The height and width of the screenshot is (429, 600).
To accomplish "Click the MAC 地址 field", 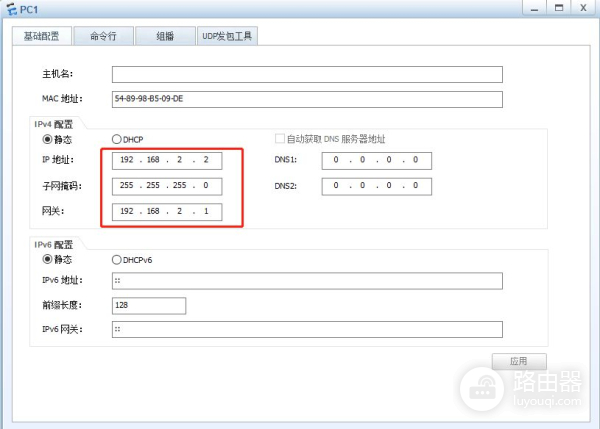I will 306,98.
